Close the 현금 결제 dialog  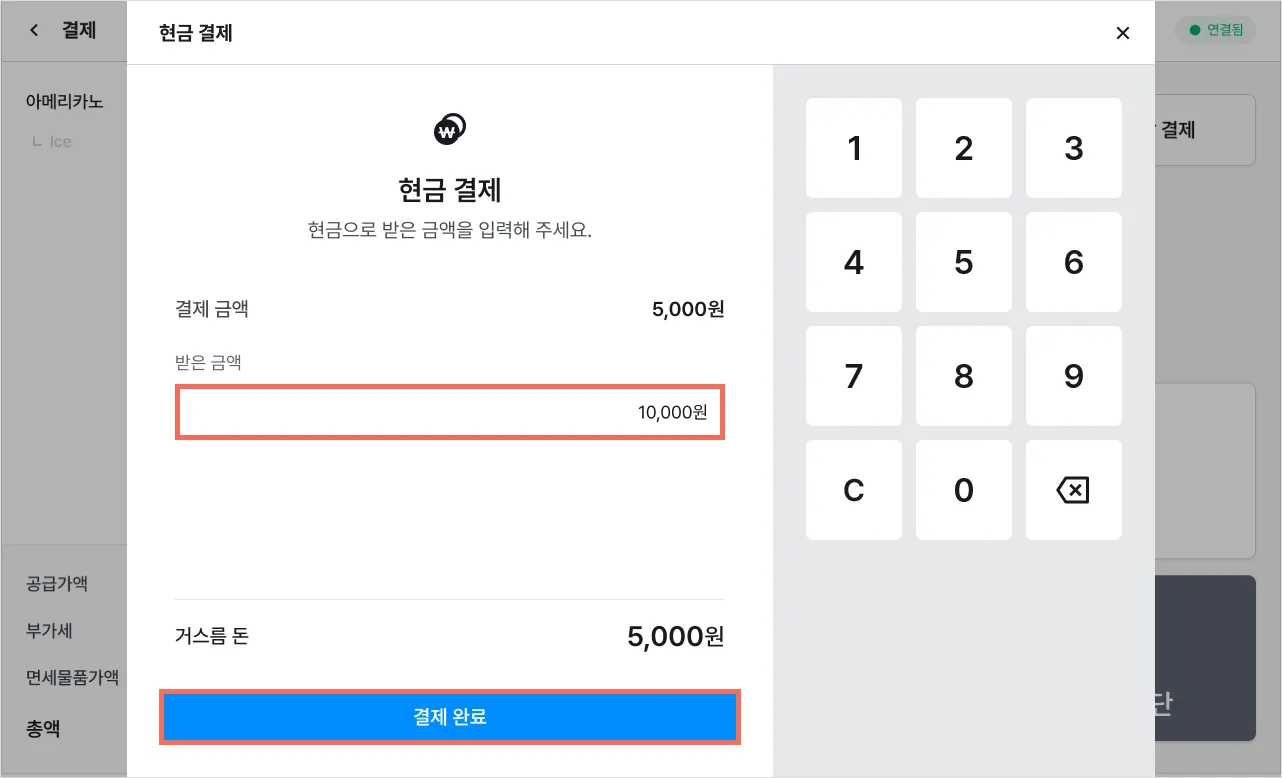tap(1122, 33)
